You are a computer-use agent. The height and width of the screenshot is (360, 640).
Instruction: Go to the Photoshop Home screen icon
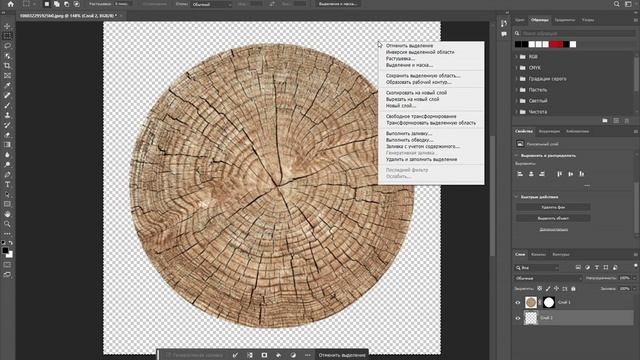(11, 4)
